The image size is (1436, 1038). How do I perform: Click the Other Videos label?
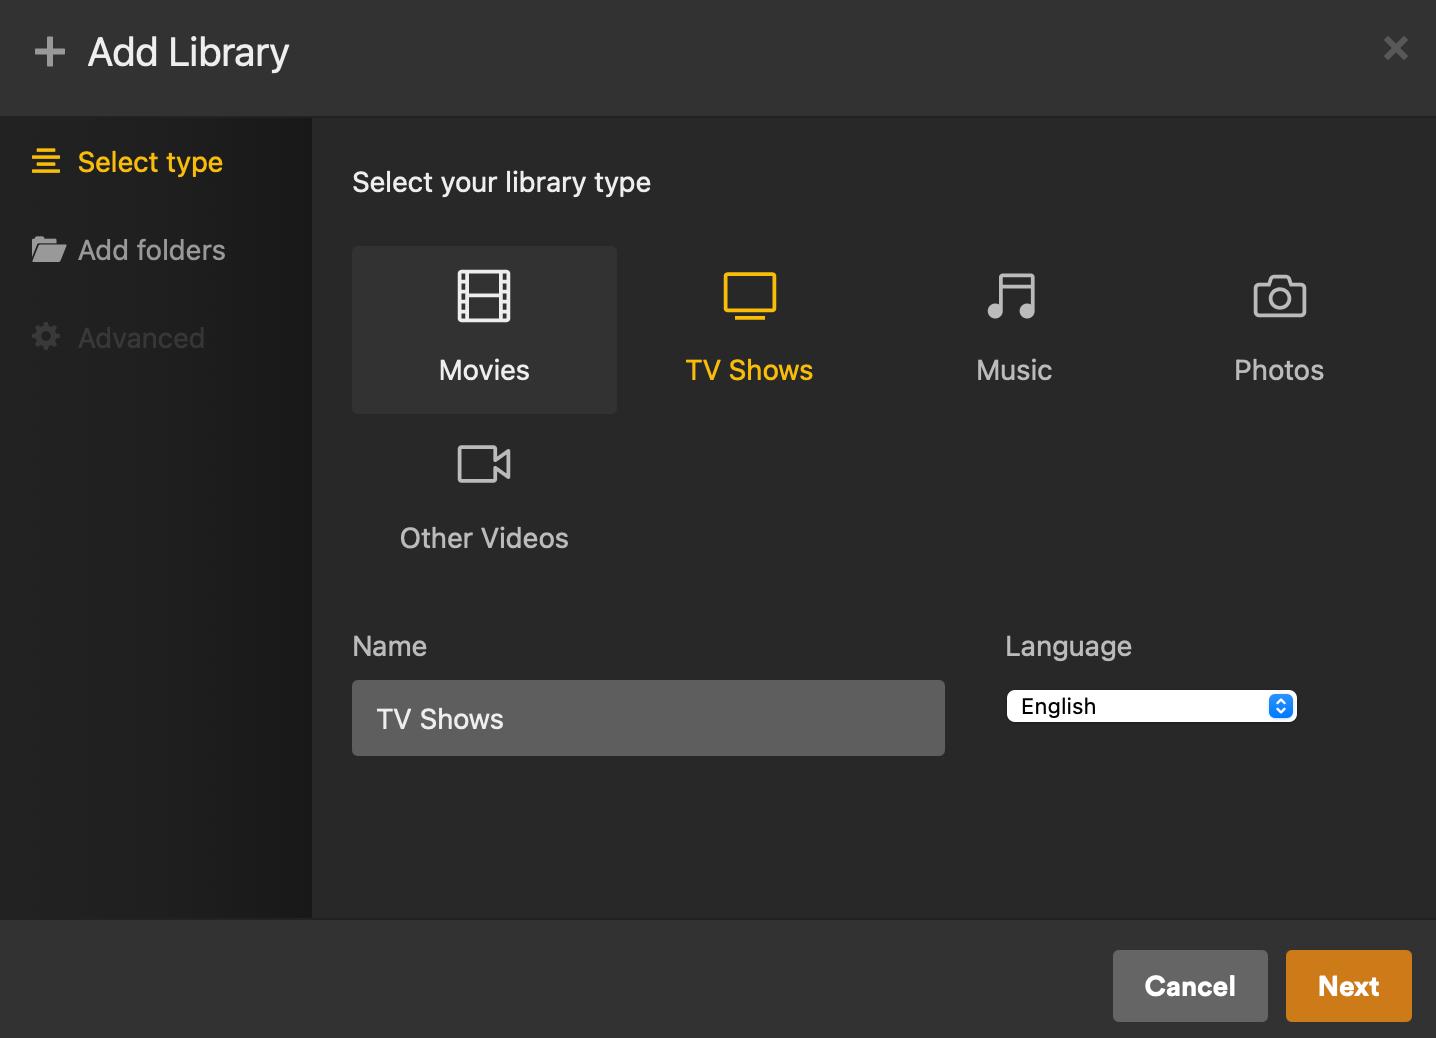[x=484, y=538]
